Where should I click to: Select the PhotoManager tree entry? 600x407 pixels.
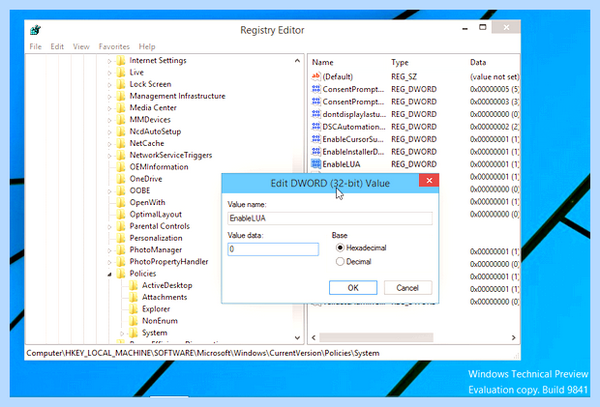click(156, 250)
